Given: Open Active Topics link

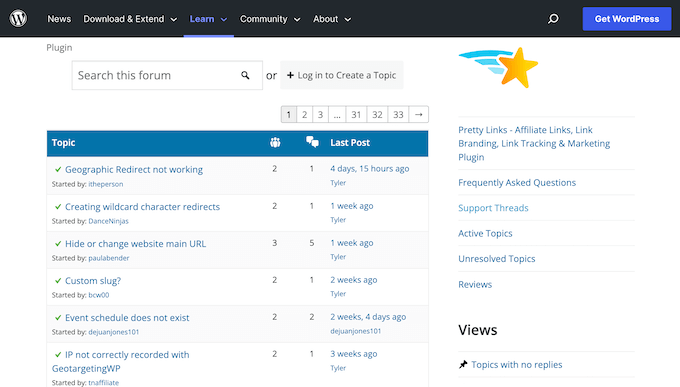Looking at the screenshot, I should 485,233.
